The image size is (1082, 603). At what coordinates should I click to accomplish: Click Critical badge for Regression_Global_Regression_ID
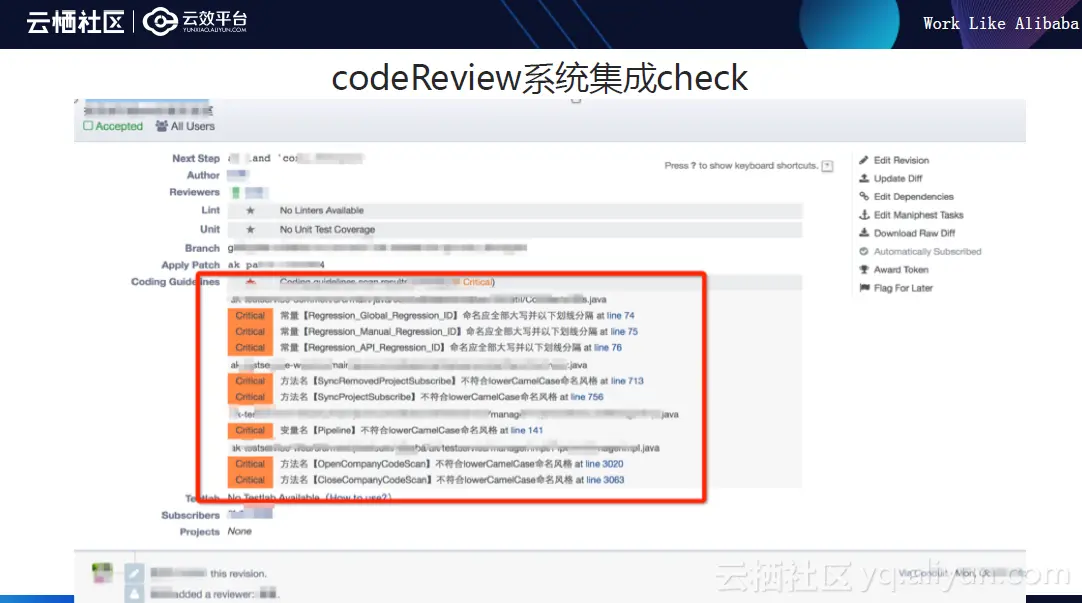click(x=250, y=315)
